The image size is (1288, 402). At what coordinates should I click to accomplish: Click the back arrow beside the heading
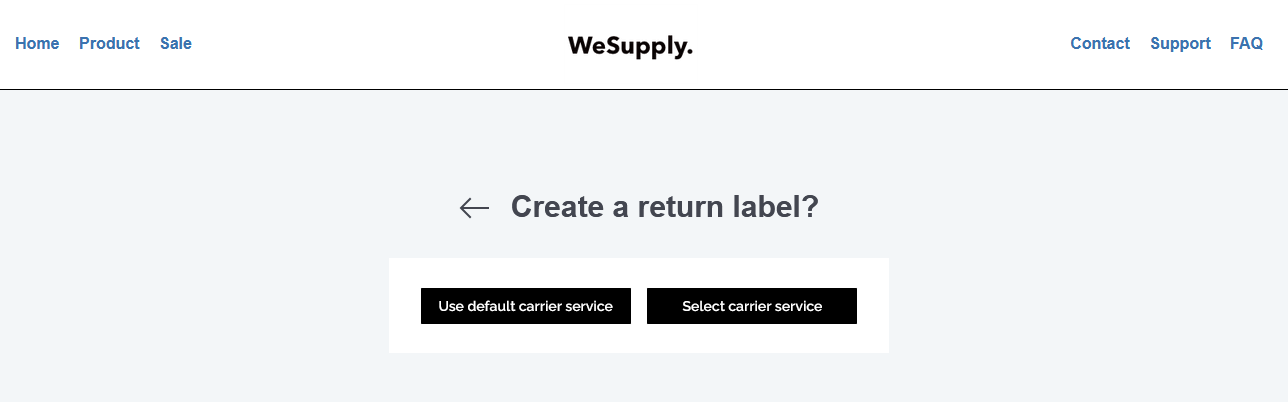tap(474, 208)
